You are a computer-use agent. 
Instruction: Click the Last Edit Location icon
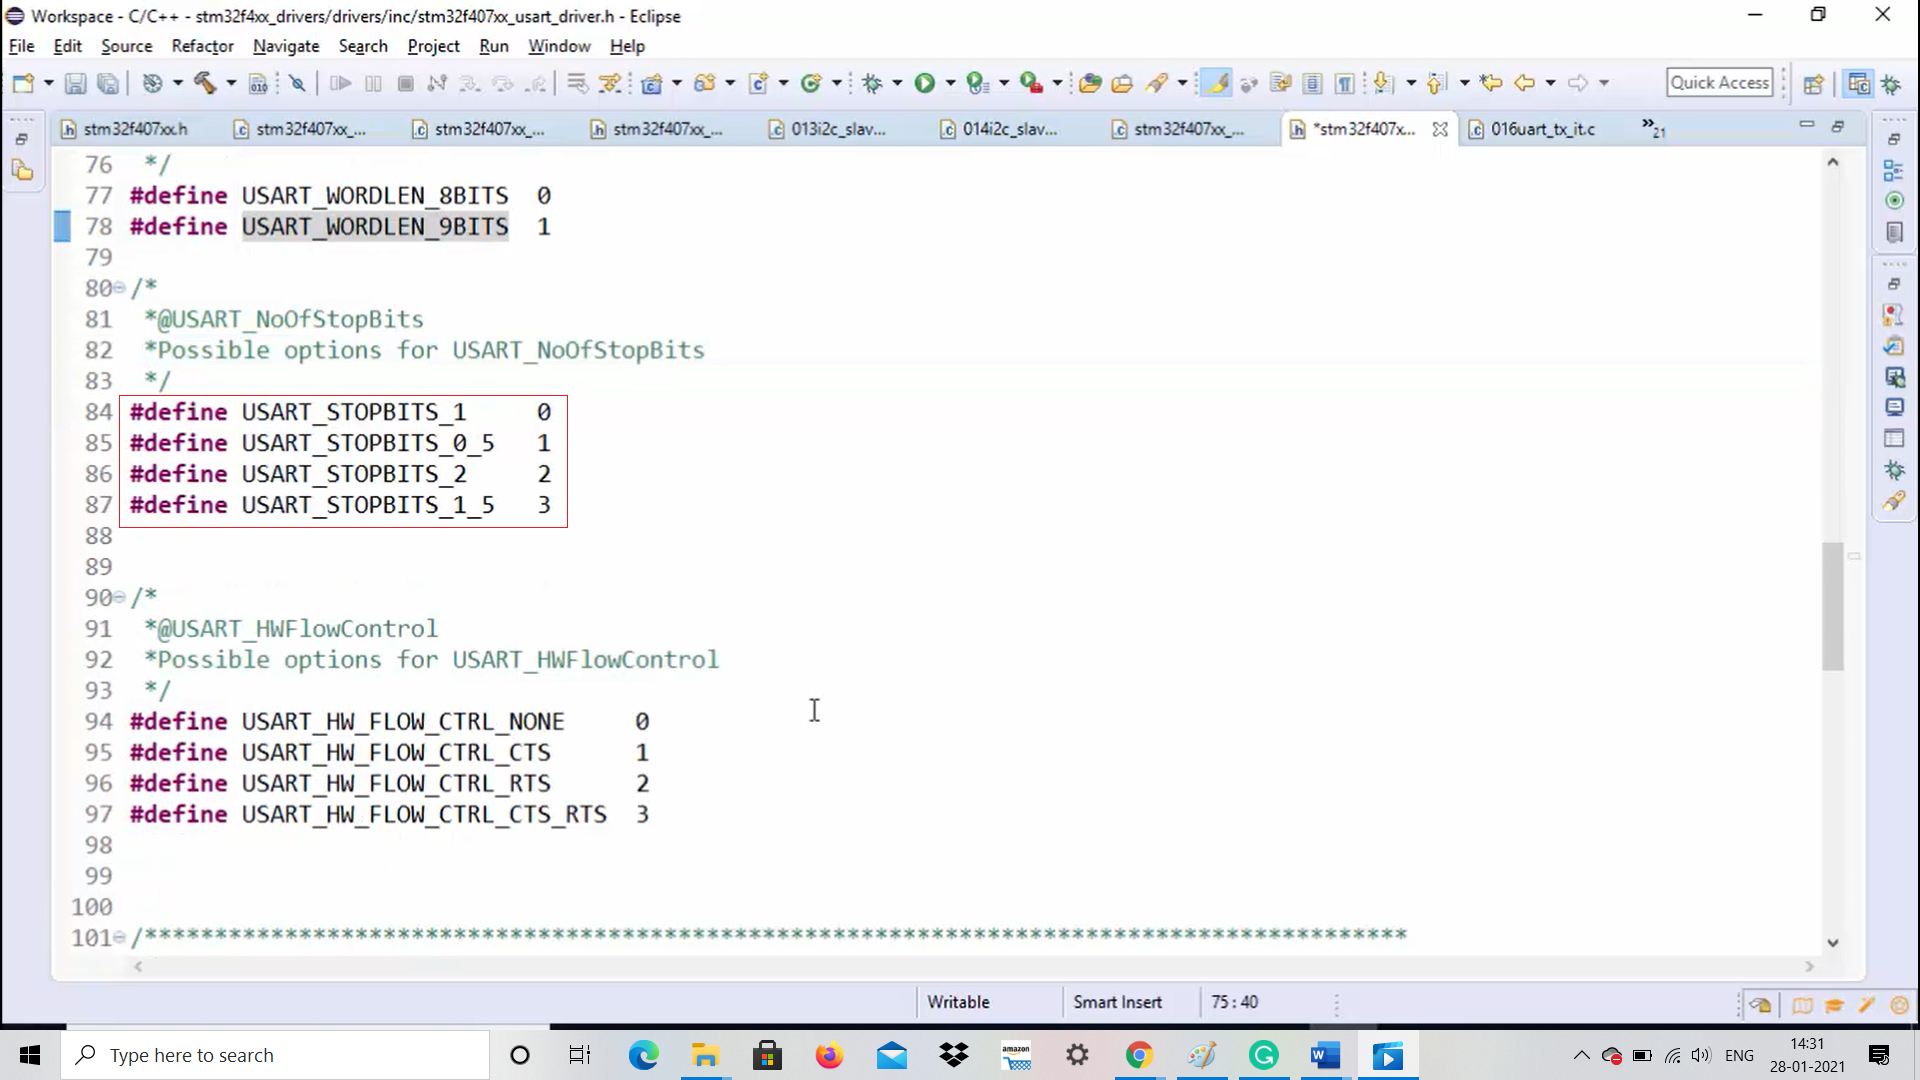[x=1491, y=84]
